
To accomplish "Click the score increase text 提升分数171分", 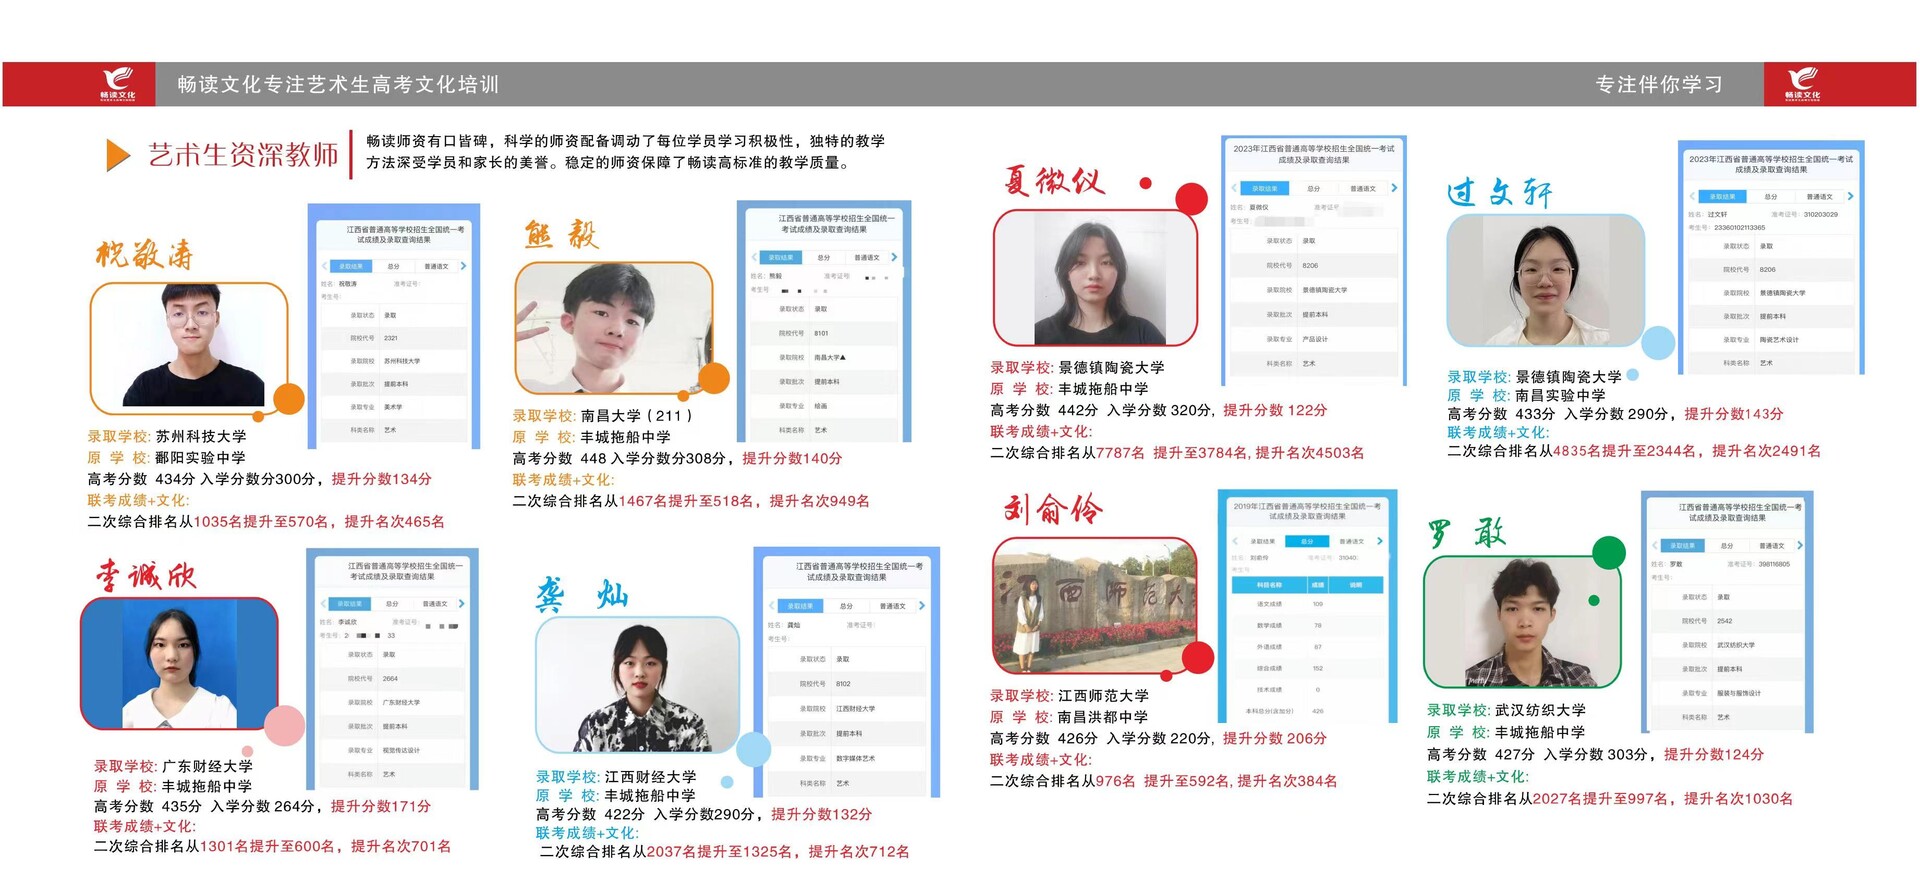I will [x=381, y=806].
